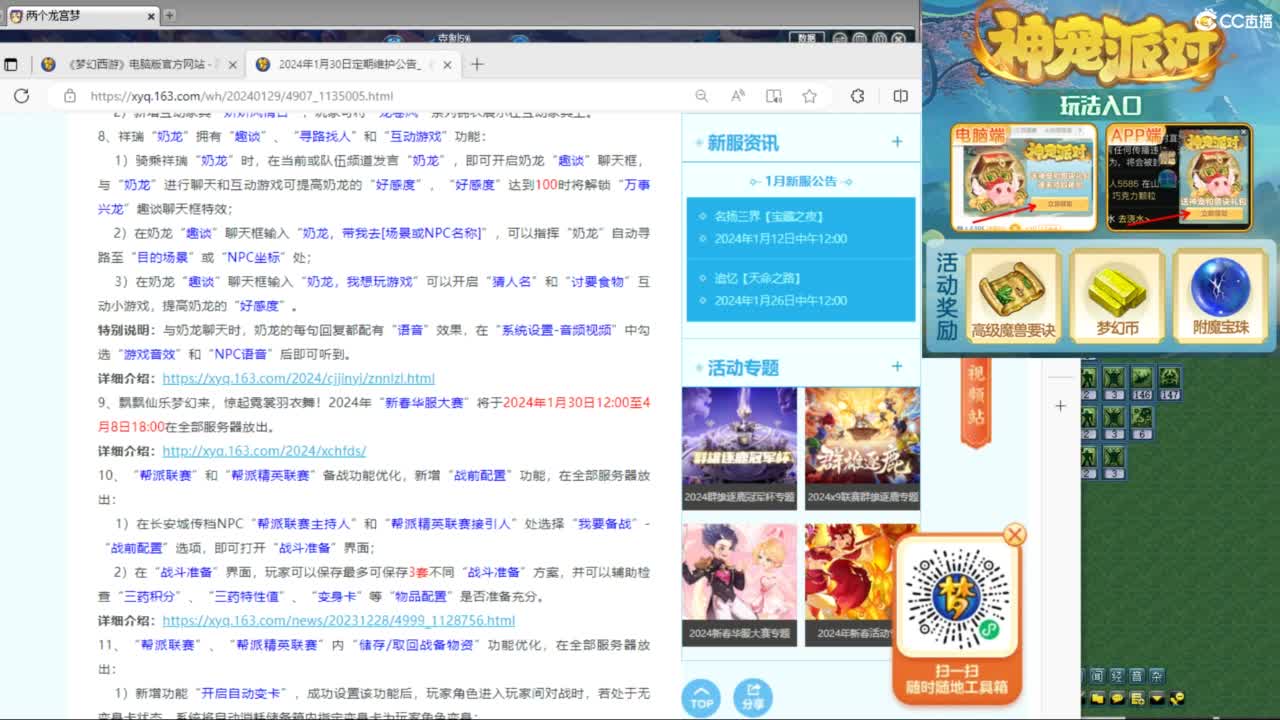
Task: Open immersive reader icon in address bar
Action: click(x=773, y=96)
